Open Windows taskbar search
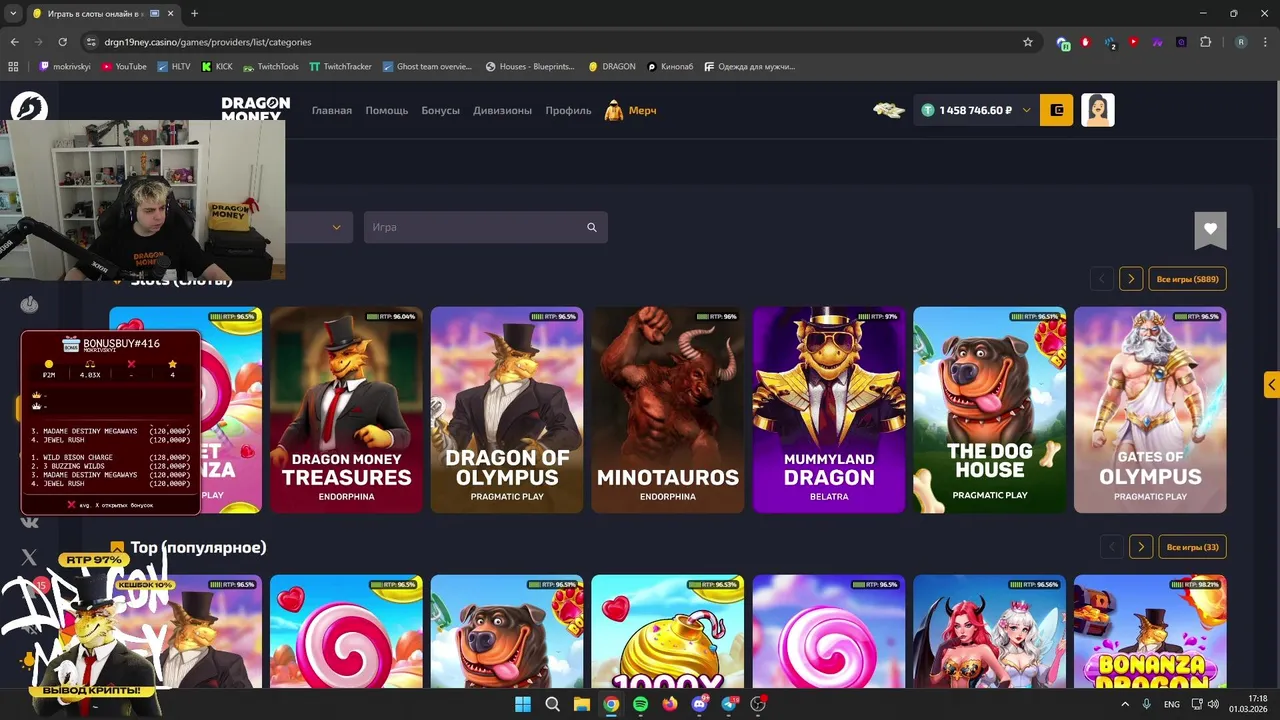 tap(552, 704)
